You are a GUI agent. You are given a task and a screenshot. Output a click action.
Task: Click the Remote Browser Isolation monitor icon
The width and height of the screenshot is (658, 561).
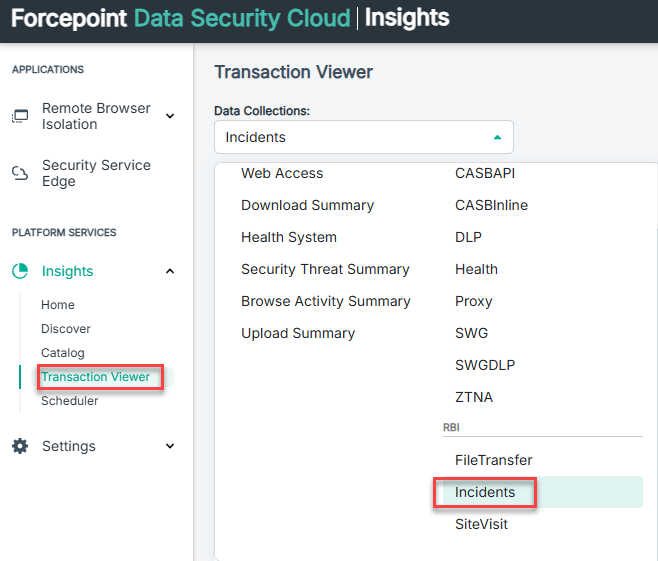coord(20,116)
